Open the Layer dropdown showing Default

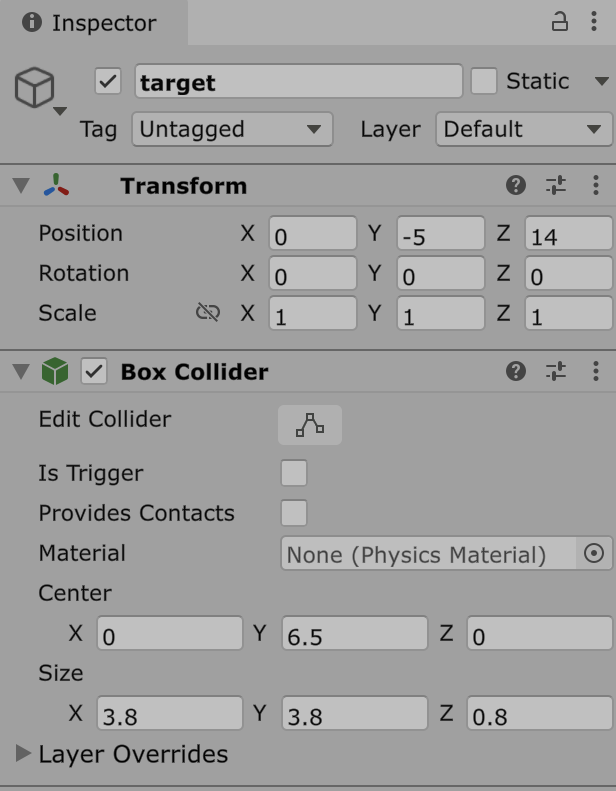pos(525,129)
